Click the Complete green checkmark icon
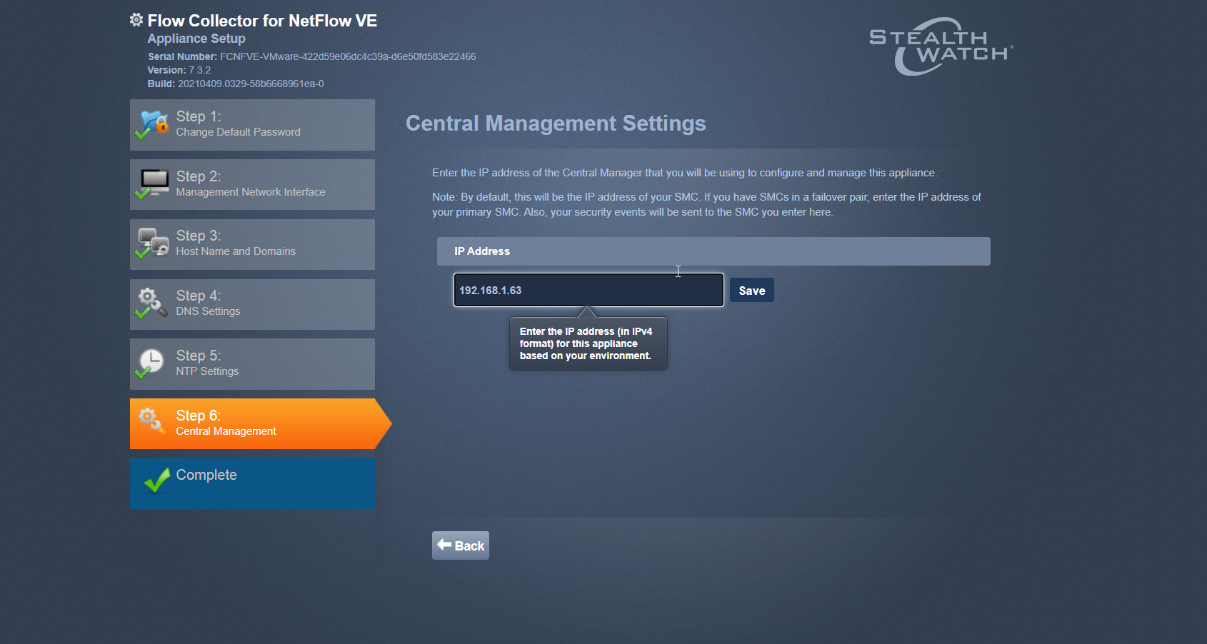 pyautogui.click(x=156, y=481)
